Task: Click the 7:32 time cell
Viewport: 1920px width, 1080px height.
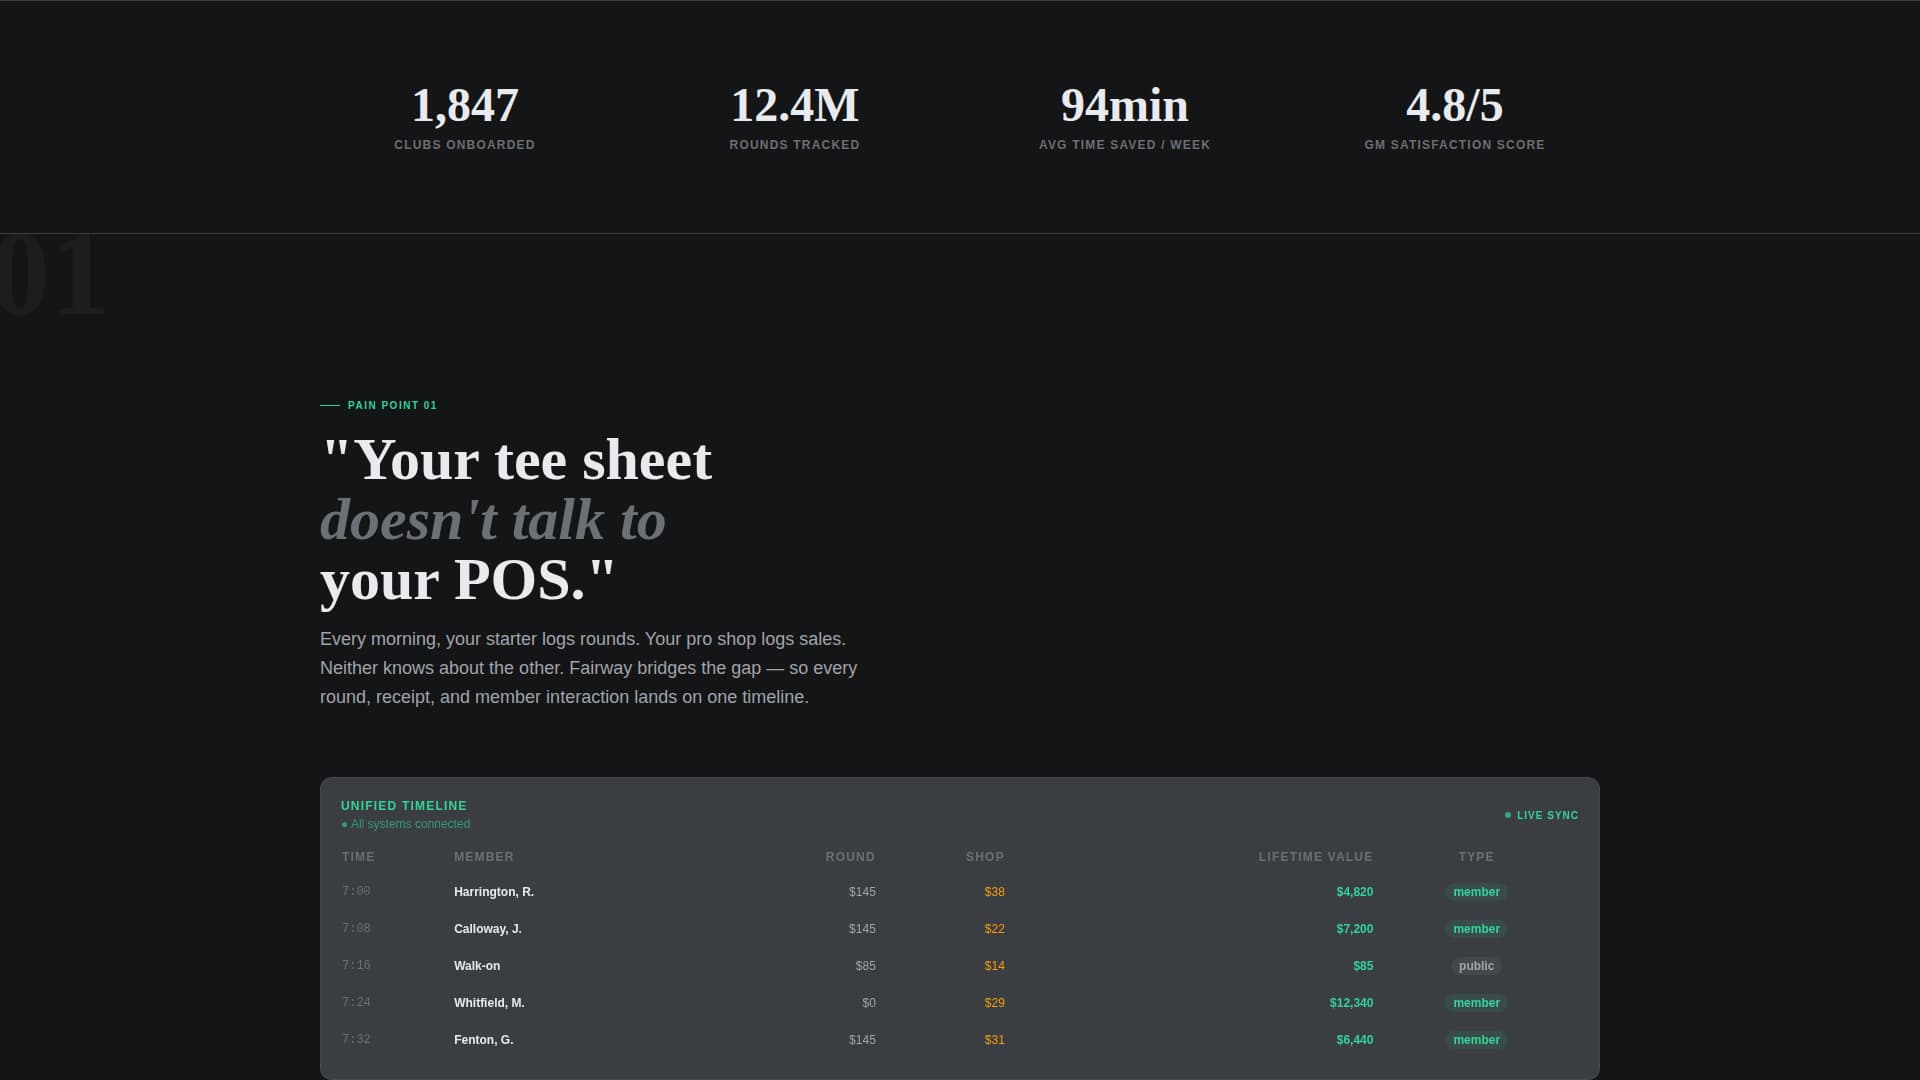Action: click(x=356, y=1039)
